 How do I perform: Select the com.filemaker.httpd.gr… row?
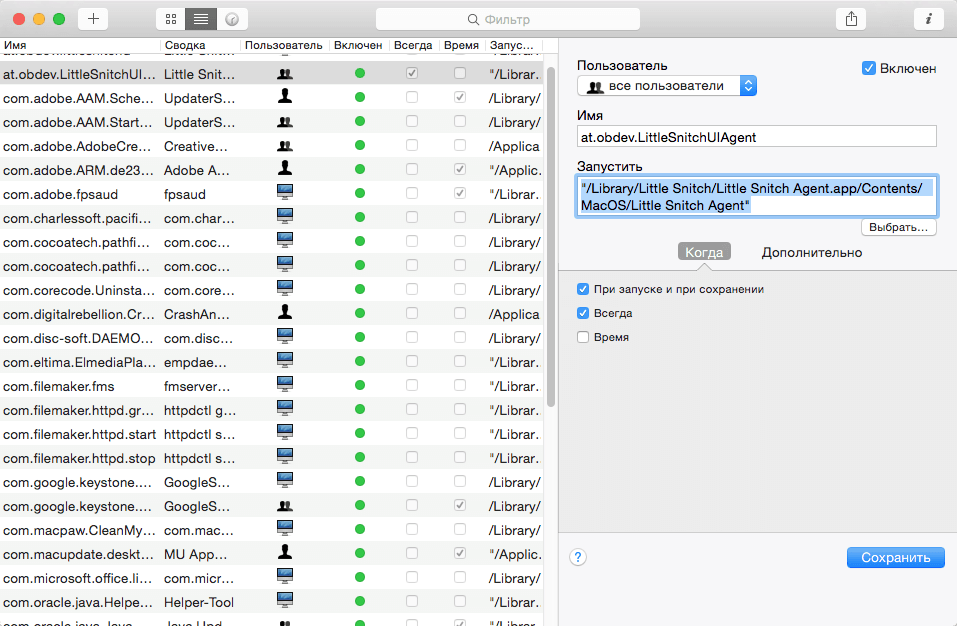[x=272, y=409]
